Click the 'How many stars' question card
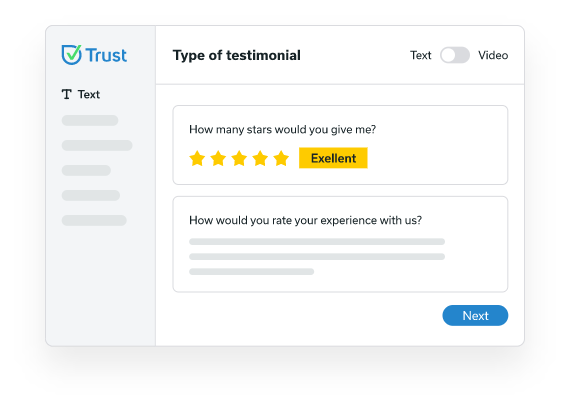Viewport: 570px width, 412px height. (340, 145)
